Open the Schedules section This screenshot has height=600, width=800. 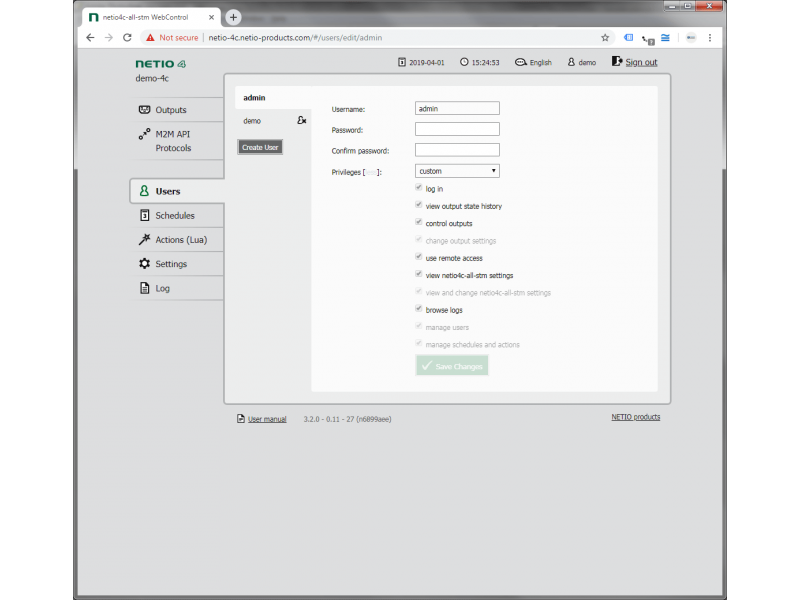(x=177, y=215)
